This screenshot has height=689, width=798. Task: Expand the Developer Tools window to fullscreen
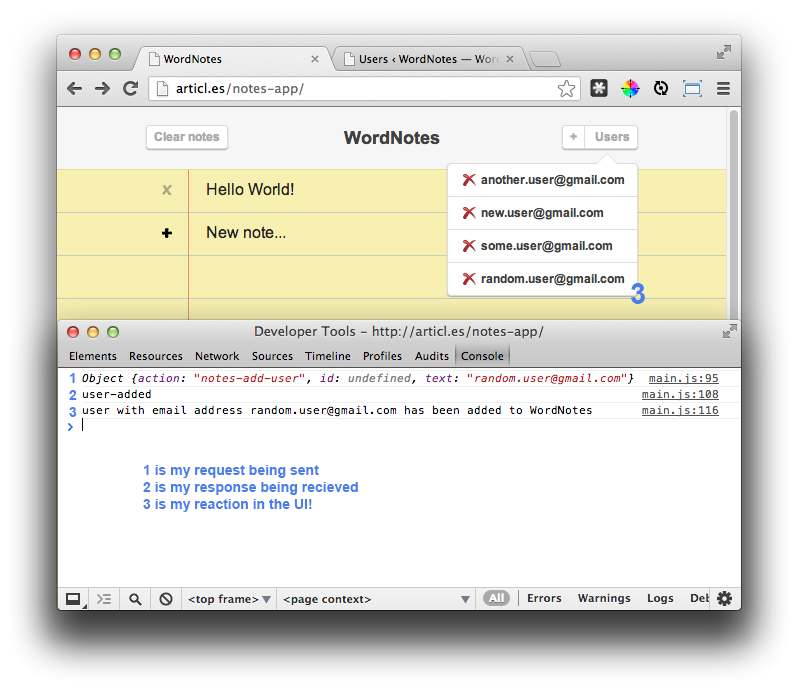click(x=730, y=331)
